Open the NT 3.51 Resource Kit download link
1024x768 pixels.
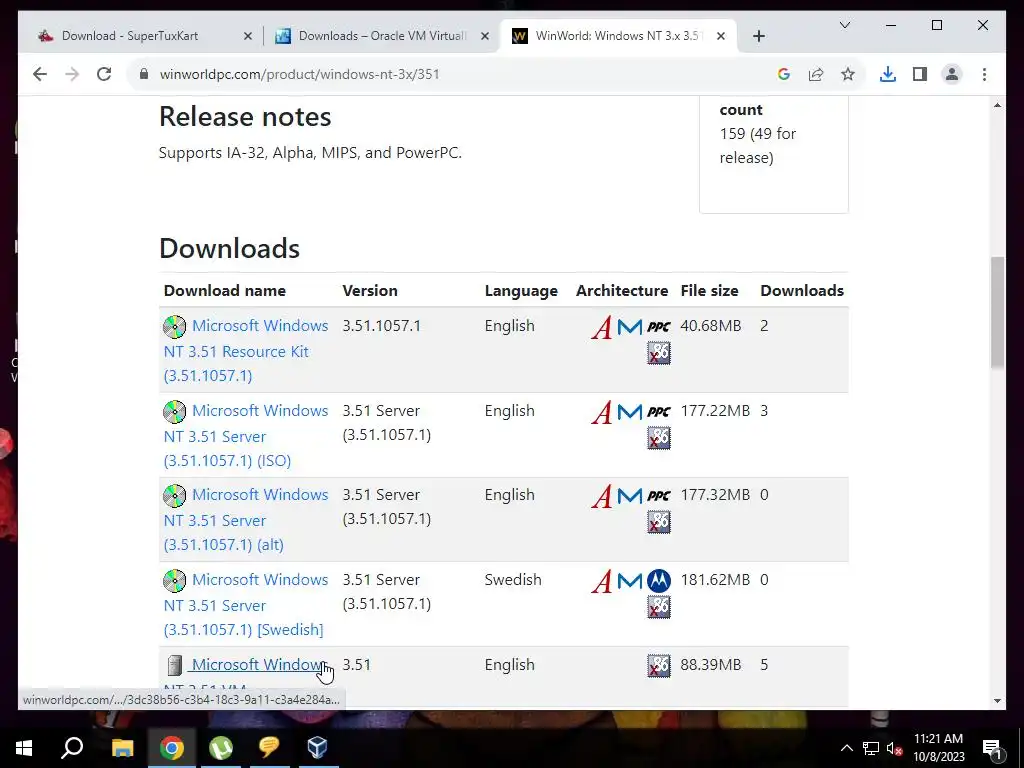point(246,351)
